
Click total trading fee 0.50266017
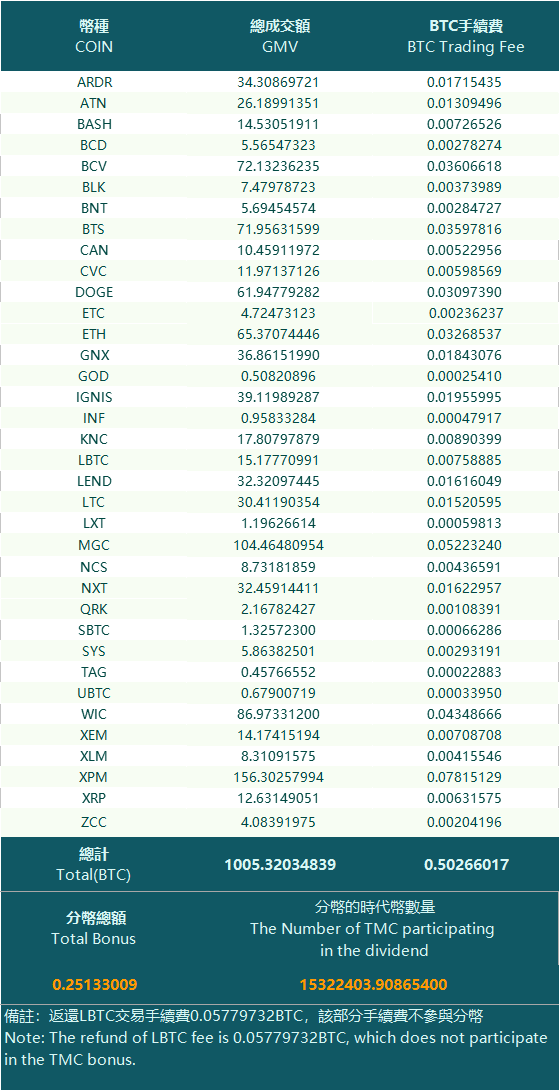click(x=467, y=865)
